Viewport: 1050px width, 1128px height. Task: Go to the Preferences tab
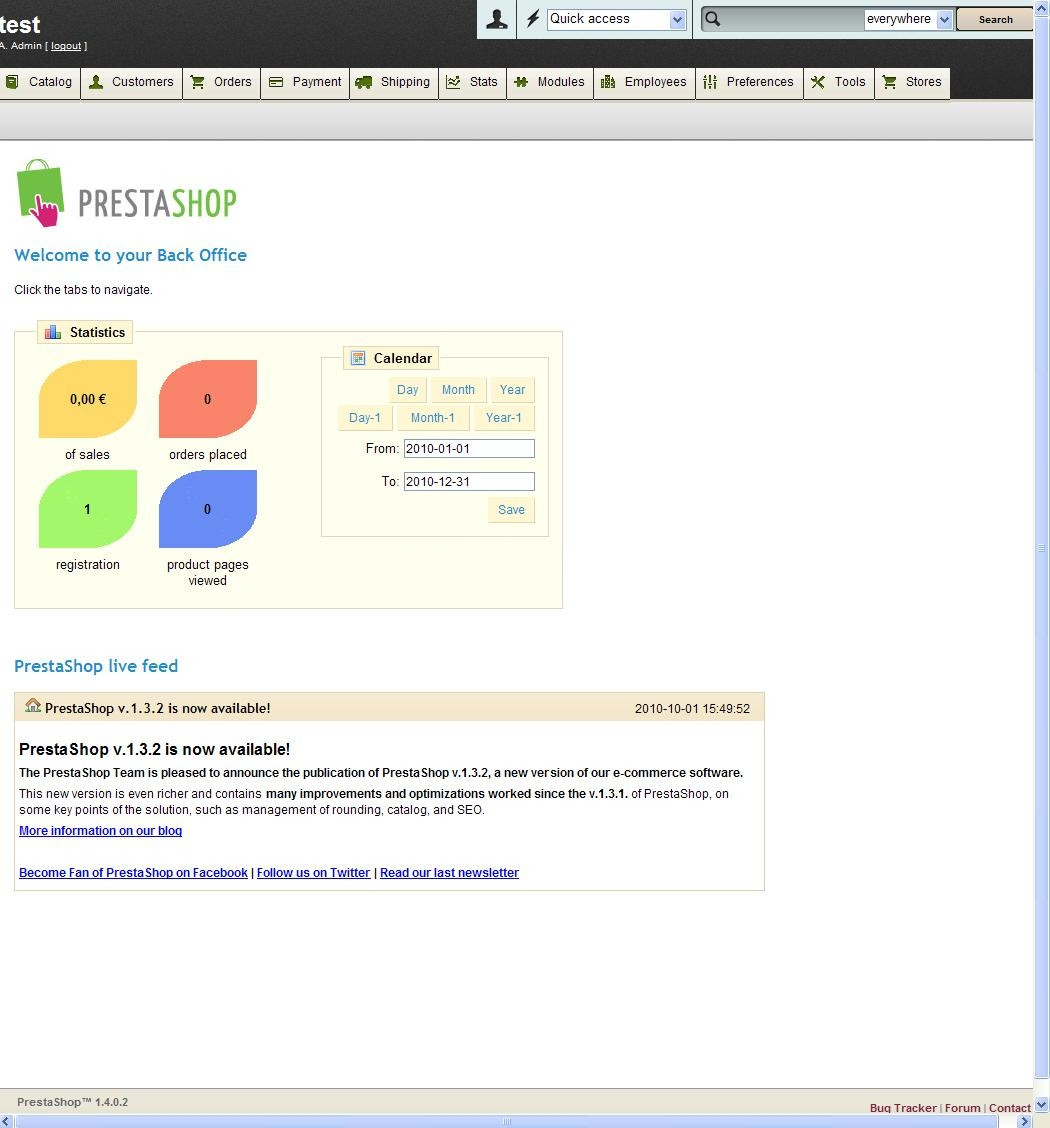[748, 82]
